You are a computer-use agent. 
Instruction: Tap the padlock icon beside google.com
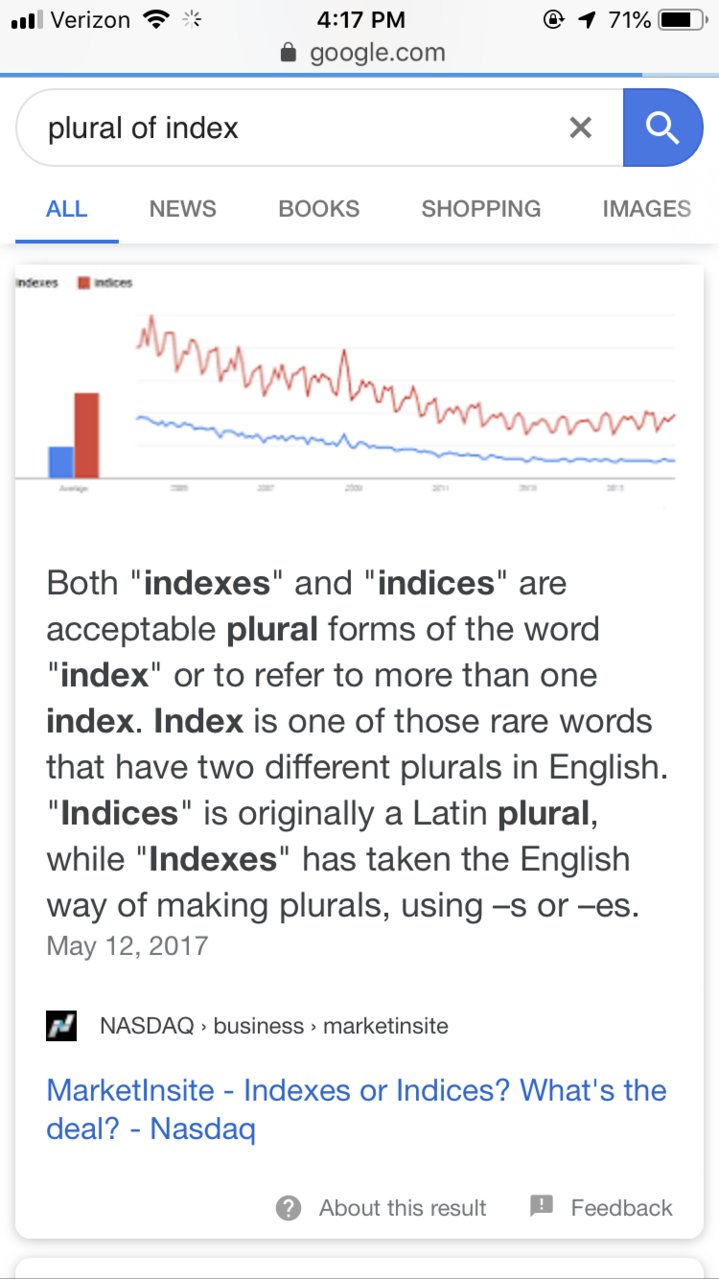tap(290, 53)
